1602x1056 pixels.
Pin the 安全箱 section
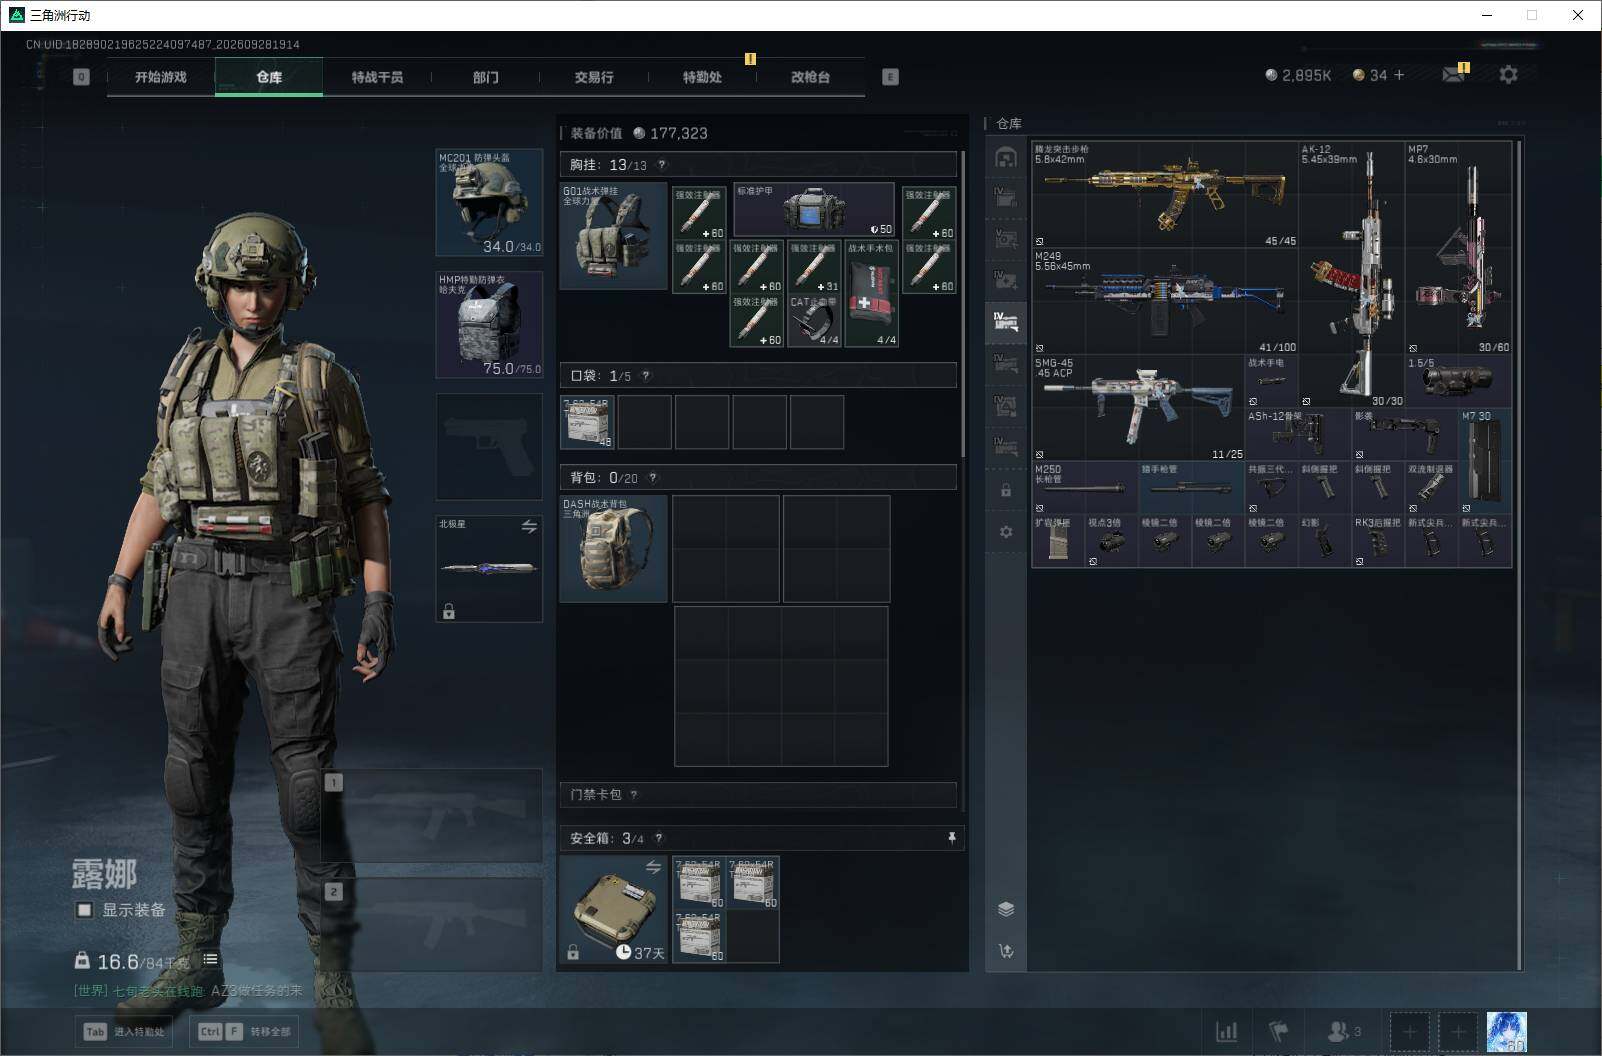point(951,838)
